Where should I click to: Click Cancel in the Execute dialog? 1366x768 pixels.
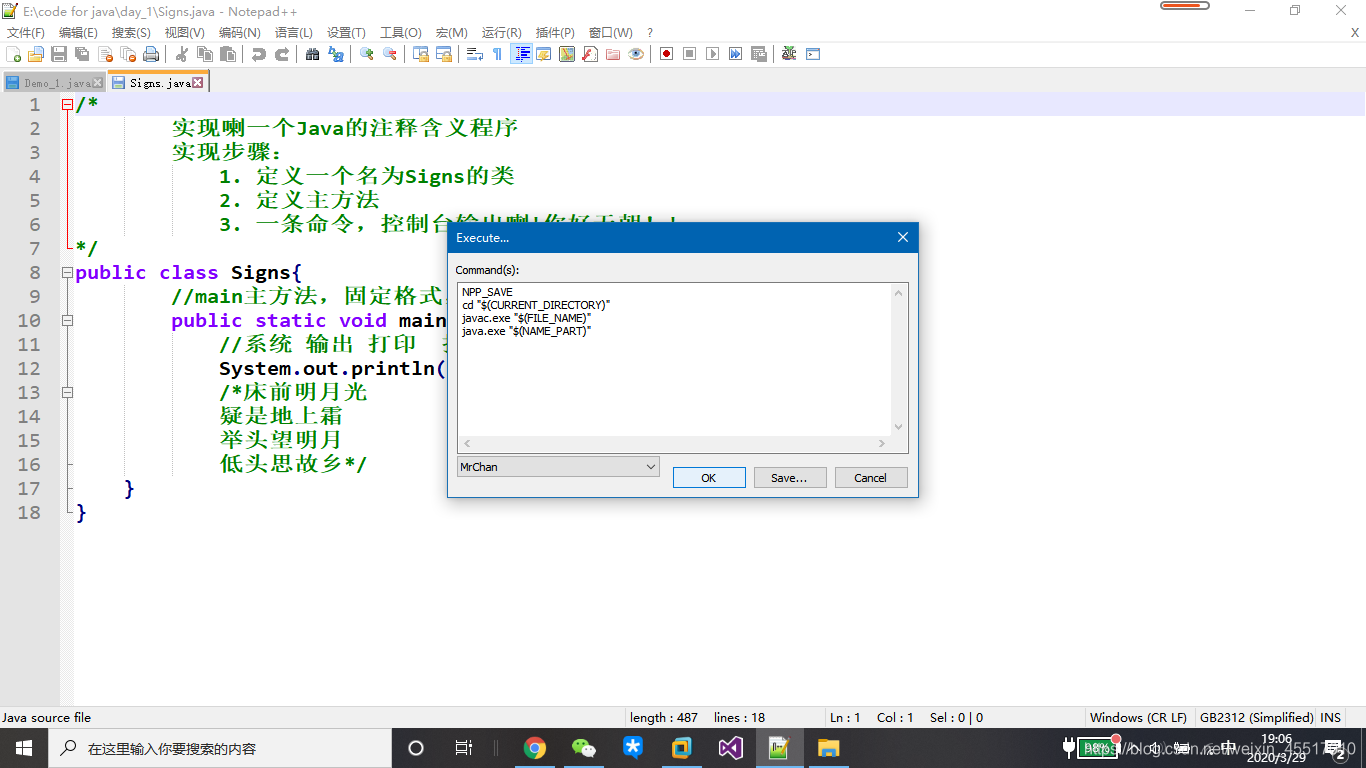870,478
